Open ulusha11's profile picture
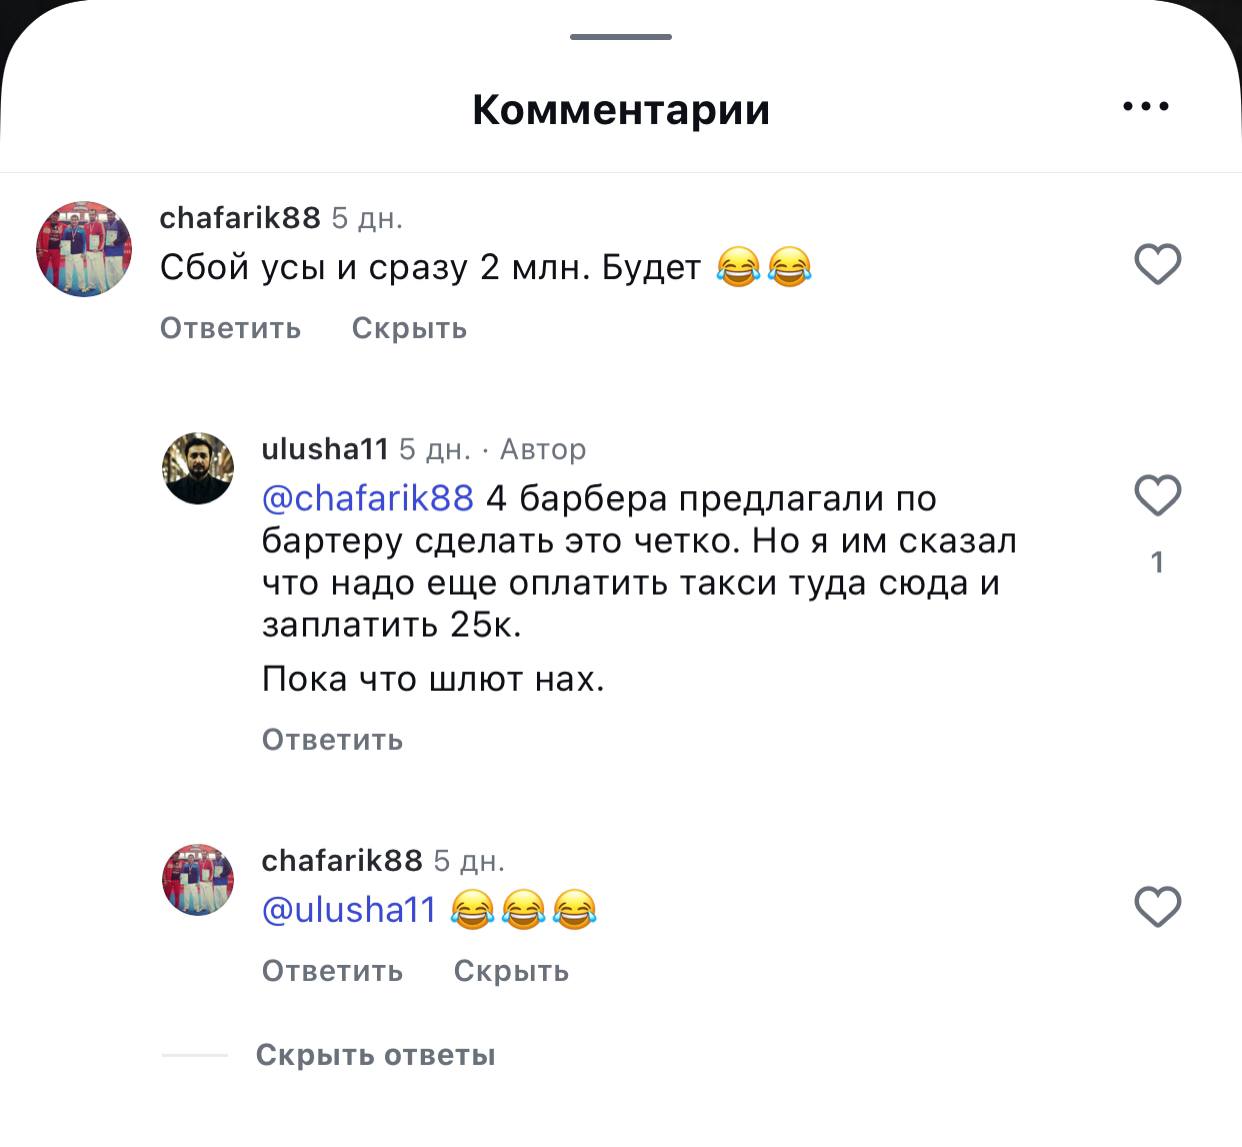Screen dimensions: 1242x1147 198,468
